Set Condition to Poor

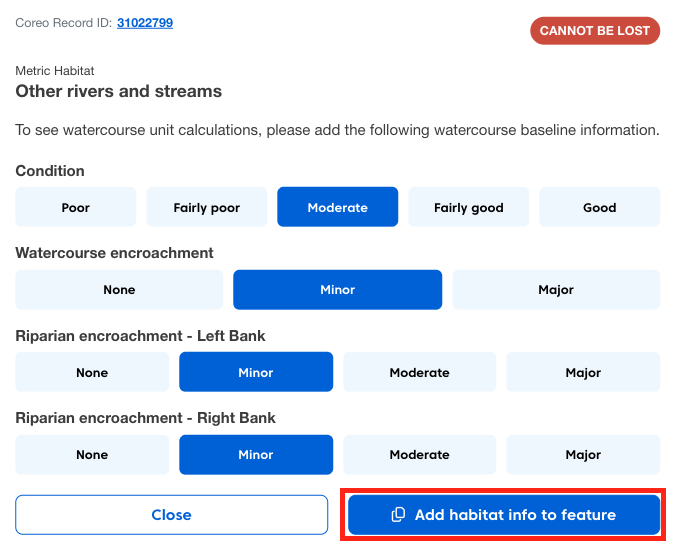click(x=76, y=208)
